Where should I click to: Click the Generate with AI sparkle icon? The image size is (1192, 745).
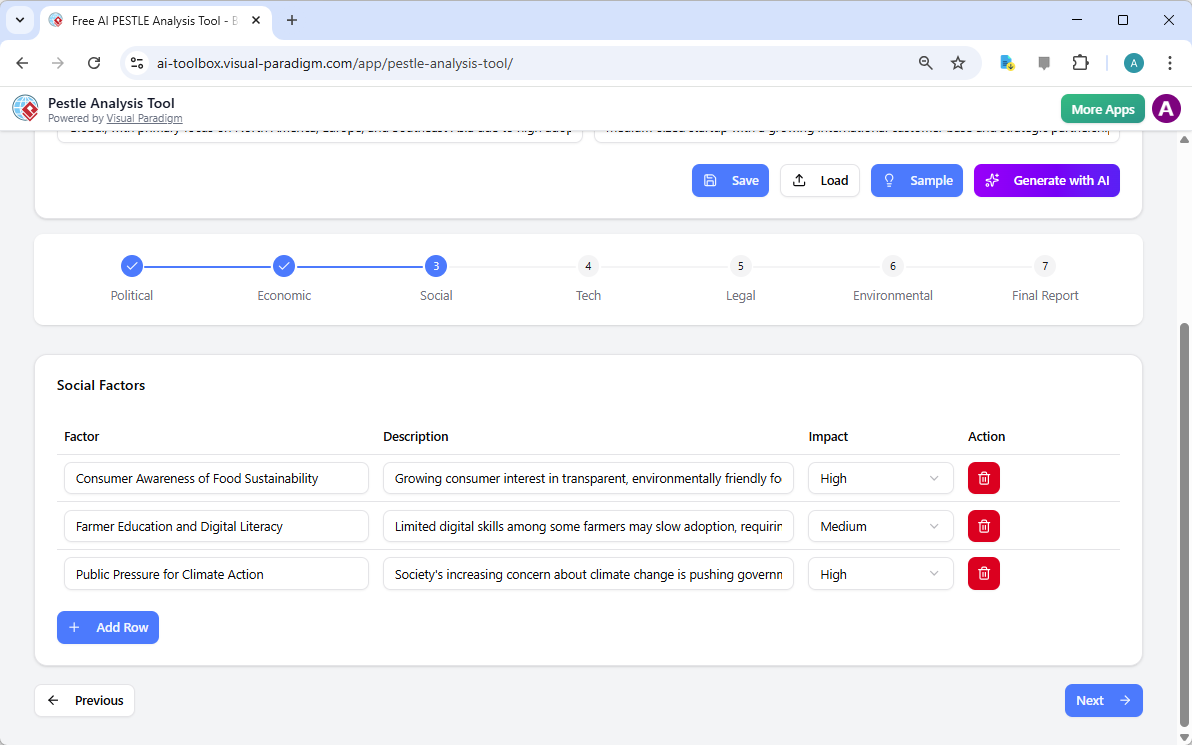tap(991, 180)
